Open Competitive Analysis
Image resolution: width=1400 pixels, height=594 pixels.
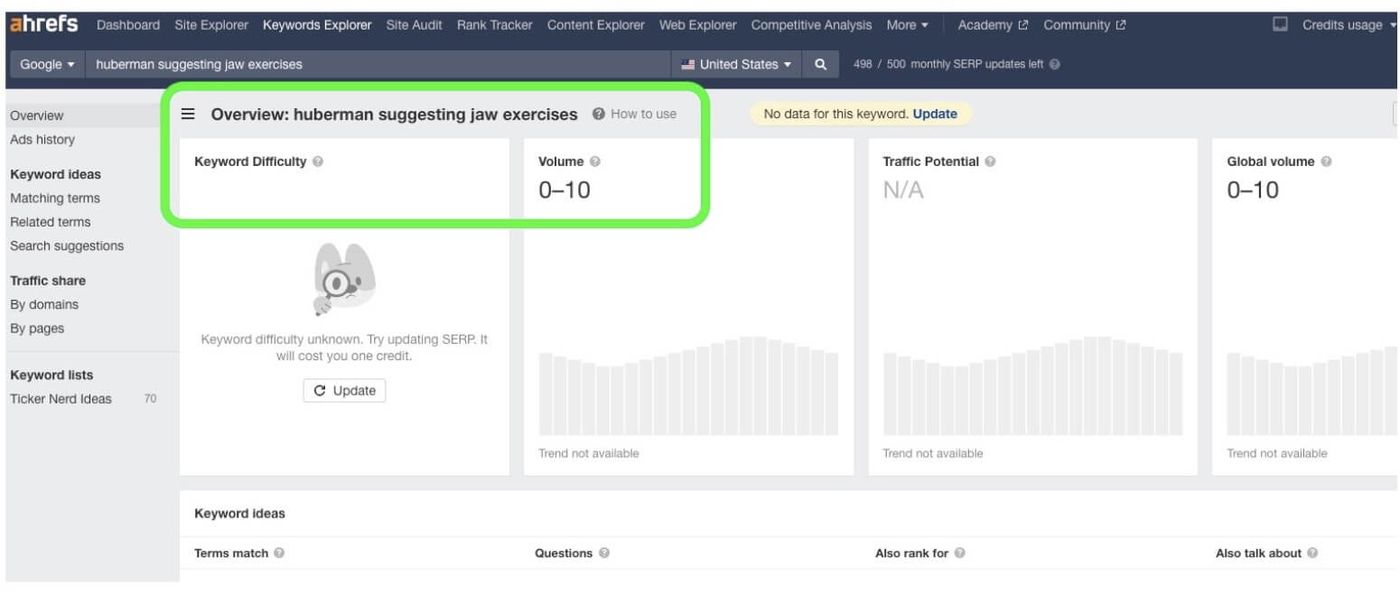(811, 25)
